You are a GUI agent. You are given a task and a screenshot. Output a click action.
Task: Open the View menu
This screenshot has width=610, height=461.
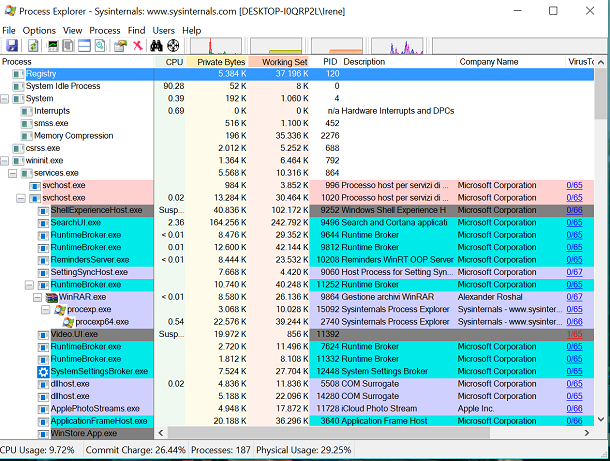72,30
